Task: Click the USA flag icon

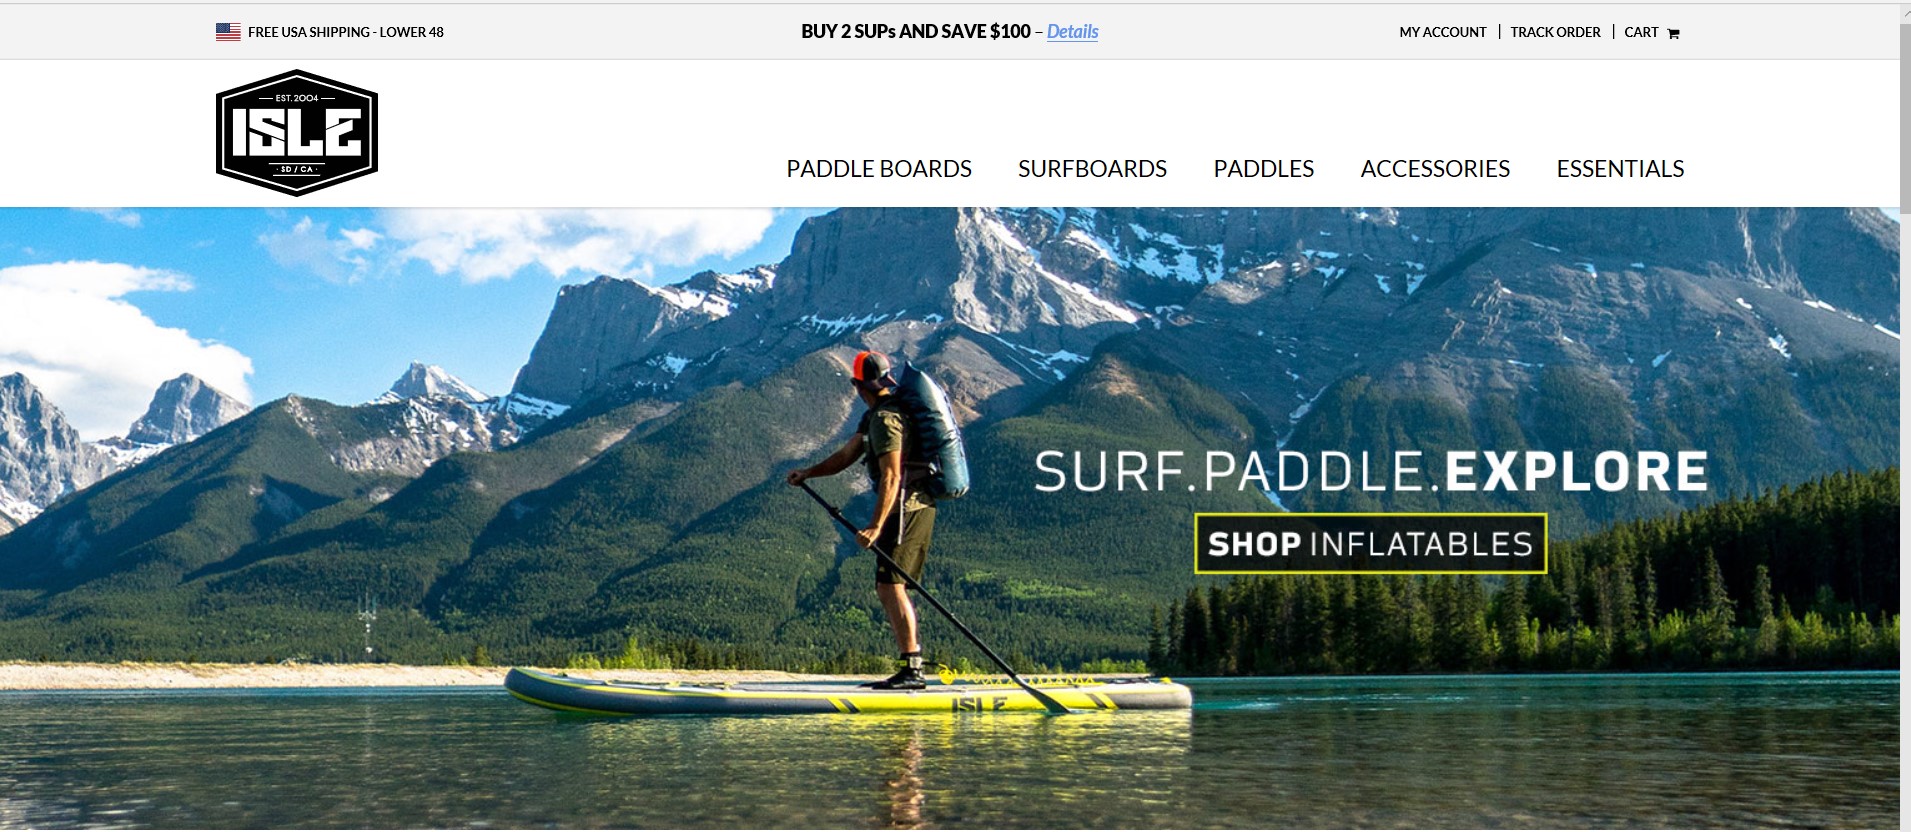Action: [228, 32]
